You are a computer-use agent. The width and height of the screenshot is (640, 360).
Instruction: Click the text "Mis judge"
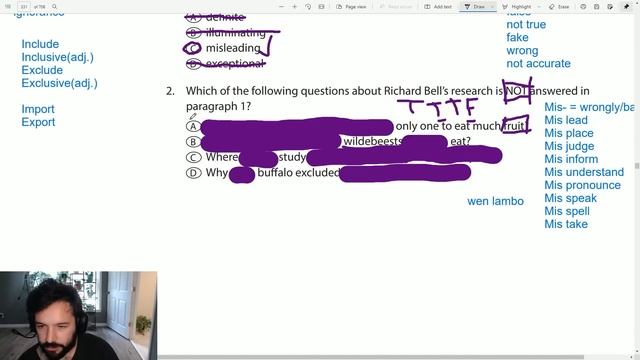pyautogui.click(x=569, y=147)
